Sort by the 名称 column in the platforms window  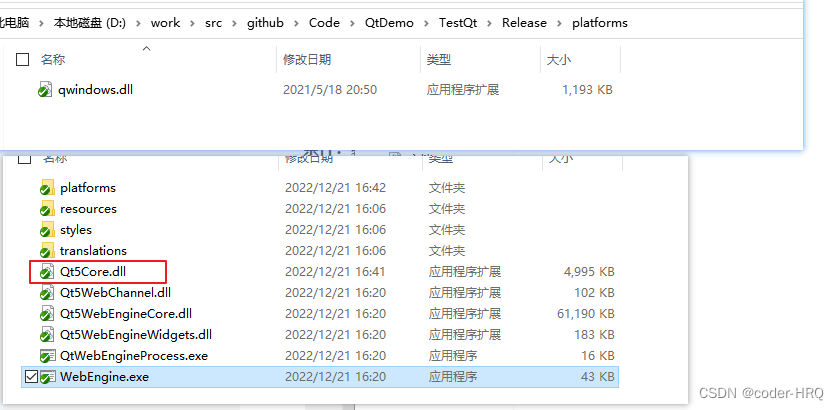point(53,59)
